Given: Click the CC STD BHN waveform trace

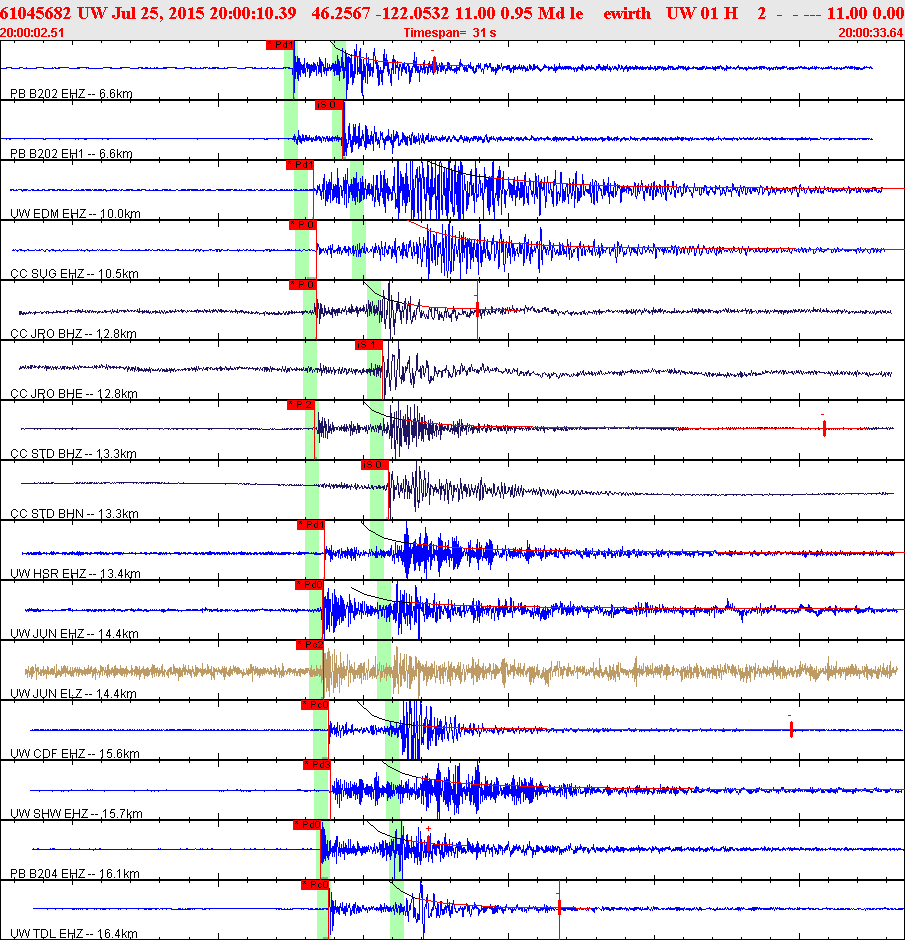Looking at the screenshot, I should point(457,488).
